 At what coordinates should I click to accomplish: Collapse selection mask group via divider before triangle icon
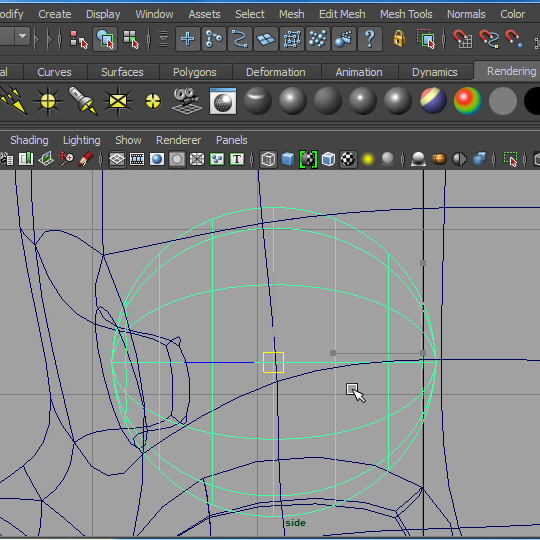click(148, 39)
